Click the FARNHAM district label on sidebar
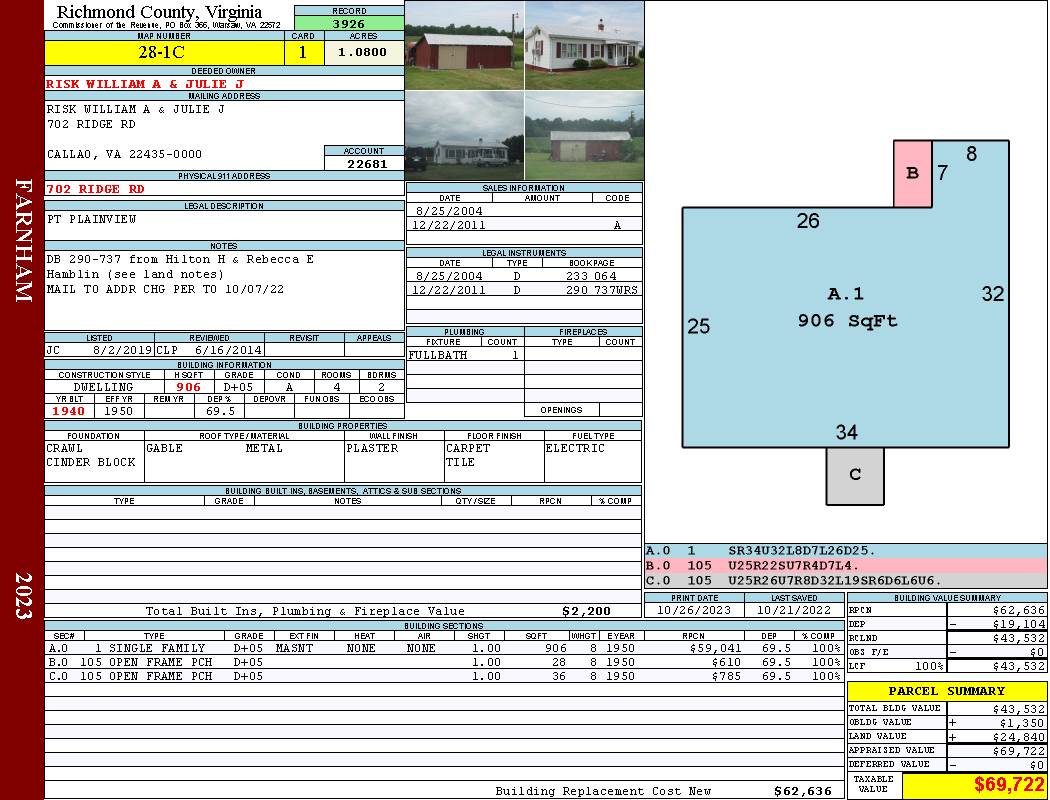Image resolution: width=1050 pixels, height=800 pixels. (23, 240)
